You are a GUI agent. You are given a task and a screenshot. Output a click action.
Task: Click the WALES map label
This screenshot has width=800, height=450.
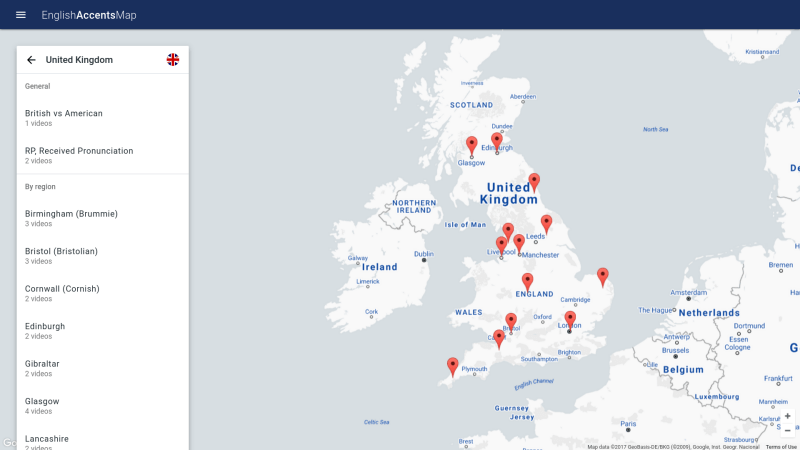point(468,312)
